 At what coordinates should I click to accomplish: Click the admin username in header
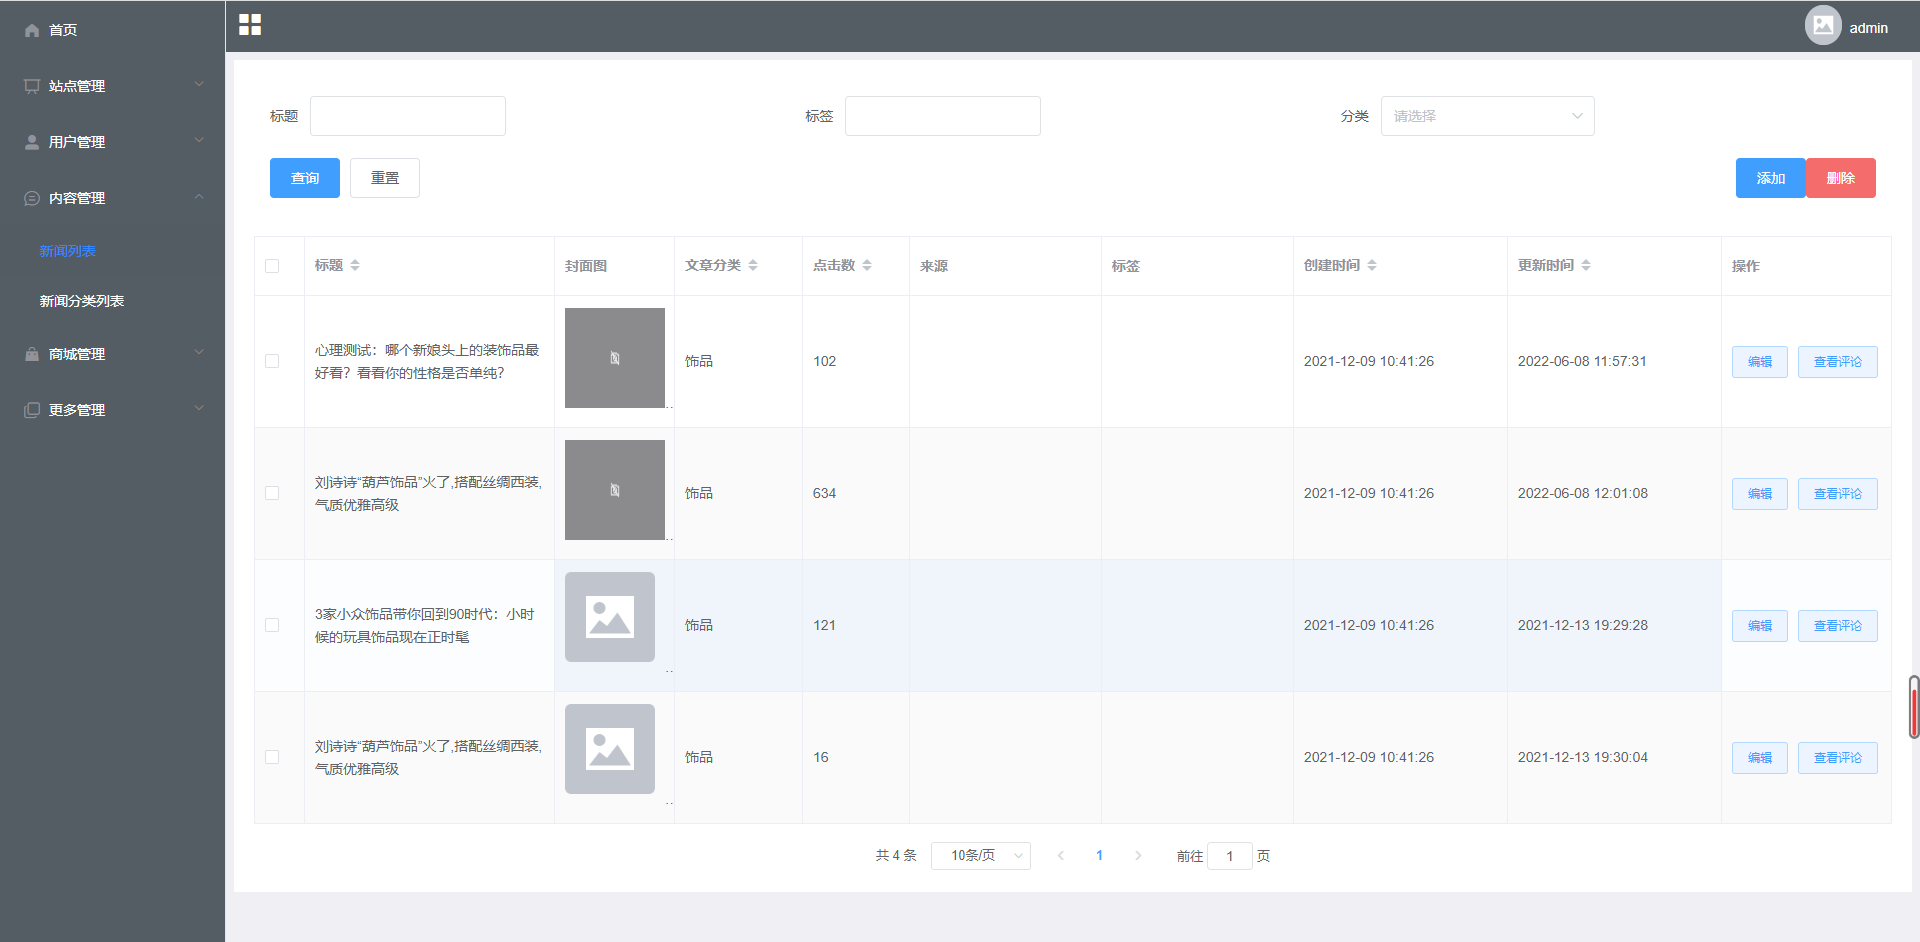pyautogui.click(x=1868, y=28)
